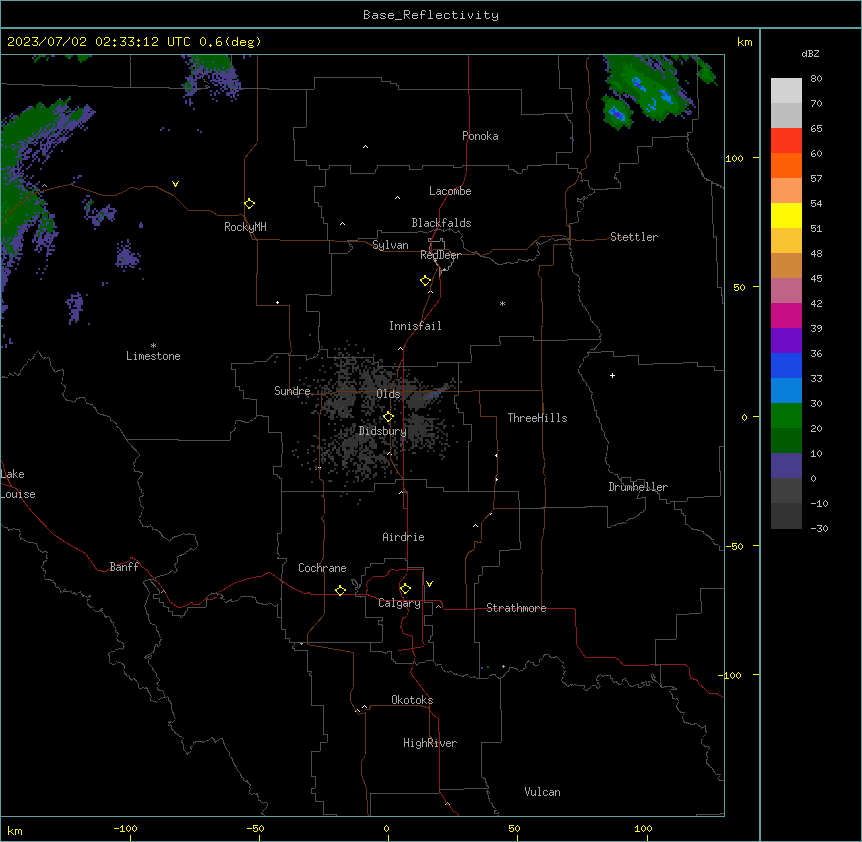Click the Vulcan town label
The image size is (862, 842).
click(x=543, y=792)
